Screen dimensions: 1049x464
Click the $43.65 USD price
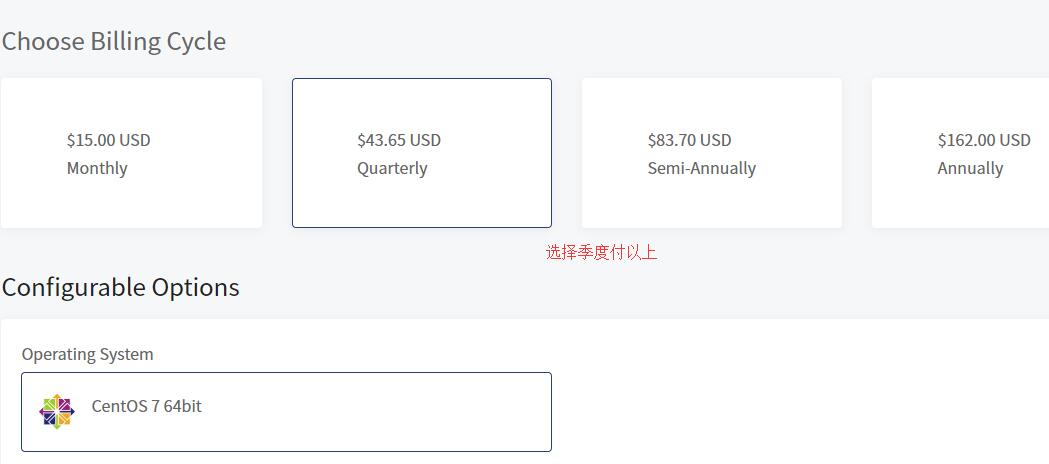pyautogui.click(x=398, y=140)
